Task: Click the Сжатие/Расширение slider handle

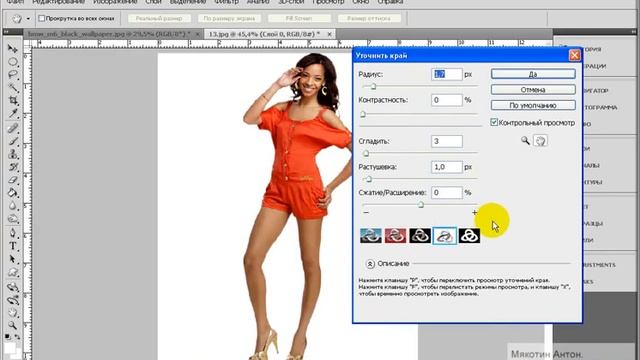Action: click(421, 205)
